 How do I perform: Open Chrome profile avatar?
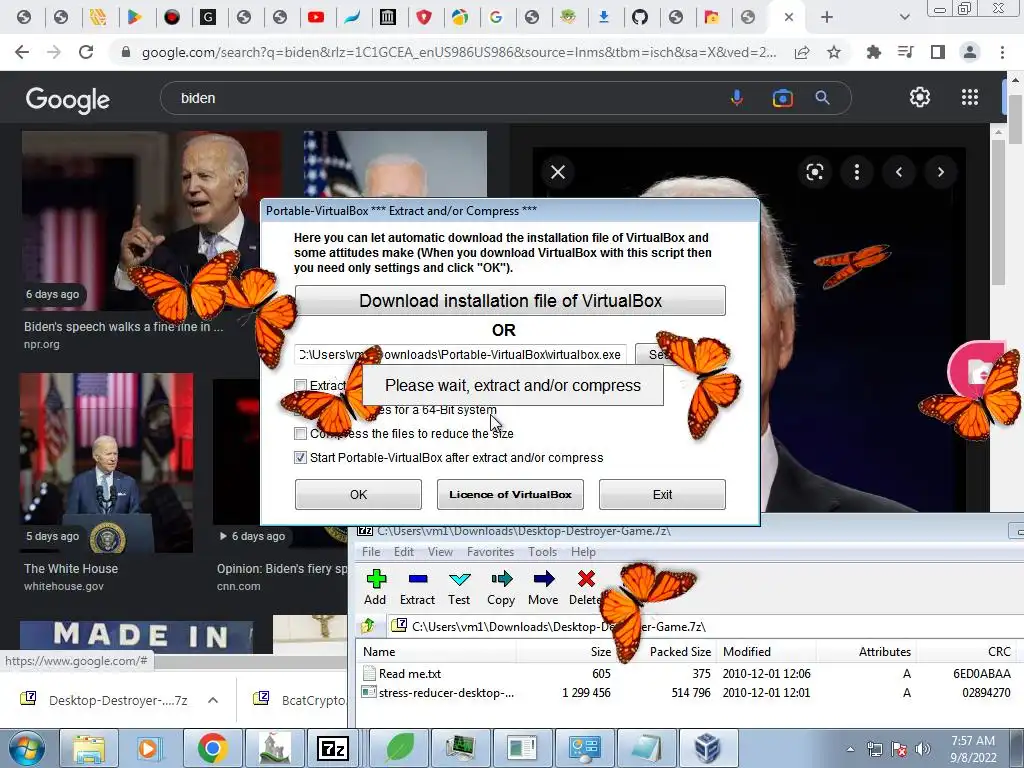(970, 52)
